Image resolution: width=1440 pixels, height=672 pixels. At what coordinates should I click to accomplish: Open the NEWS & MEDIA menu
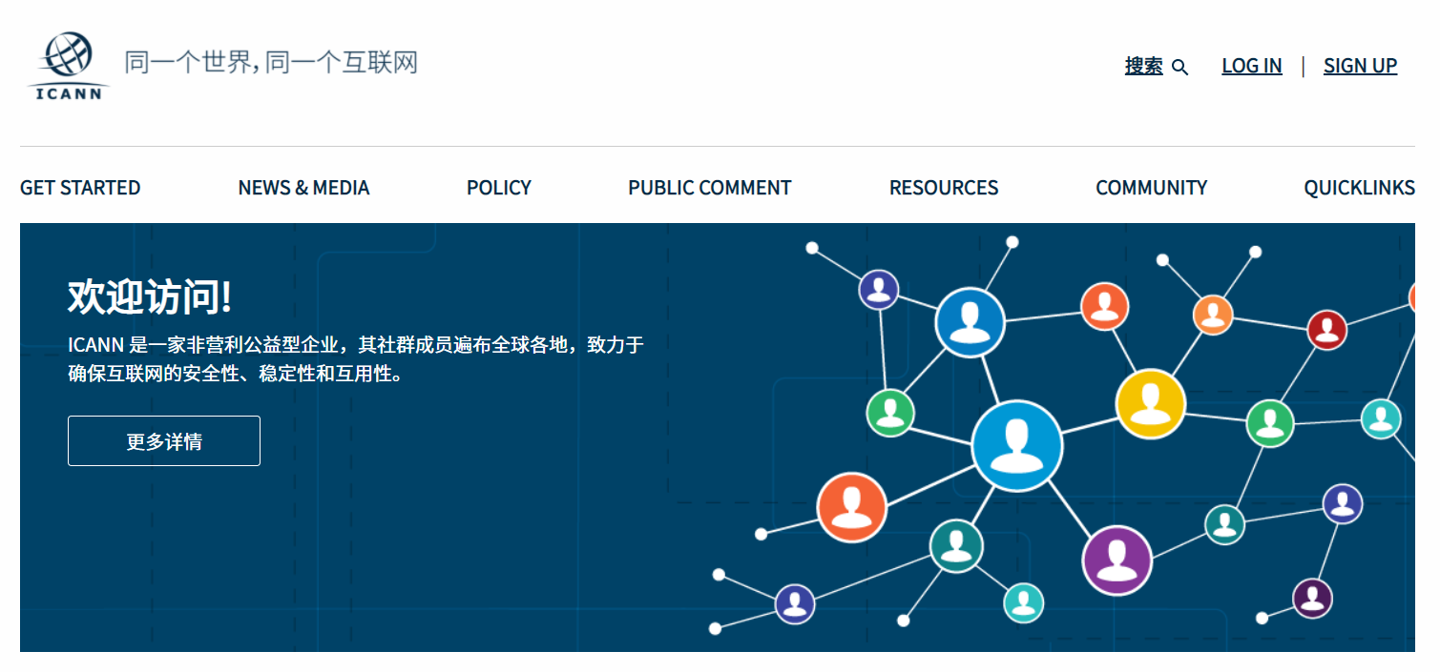304,188
